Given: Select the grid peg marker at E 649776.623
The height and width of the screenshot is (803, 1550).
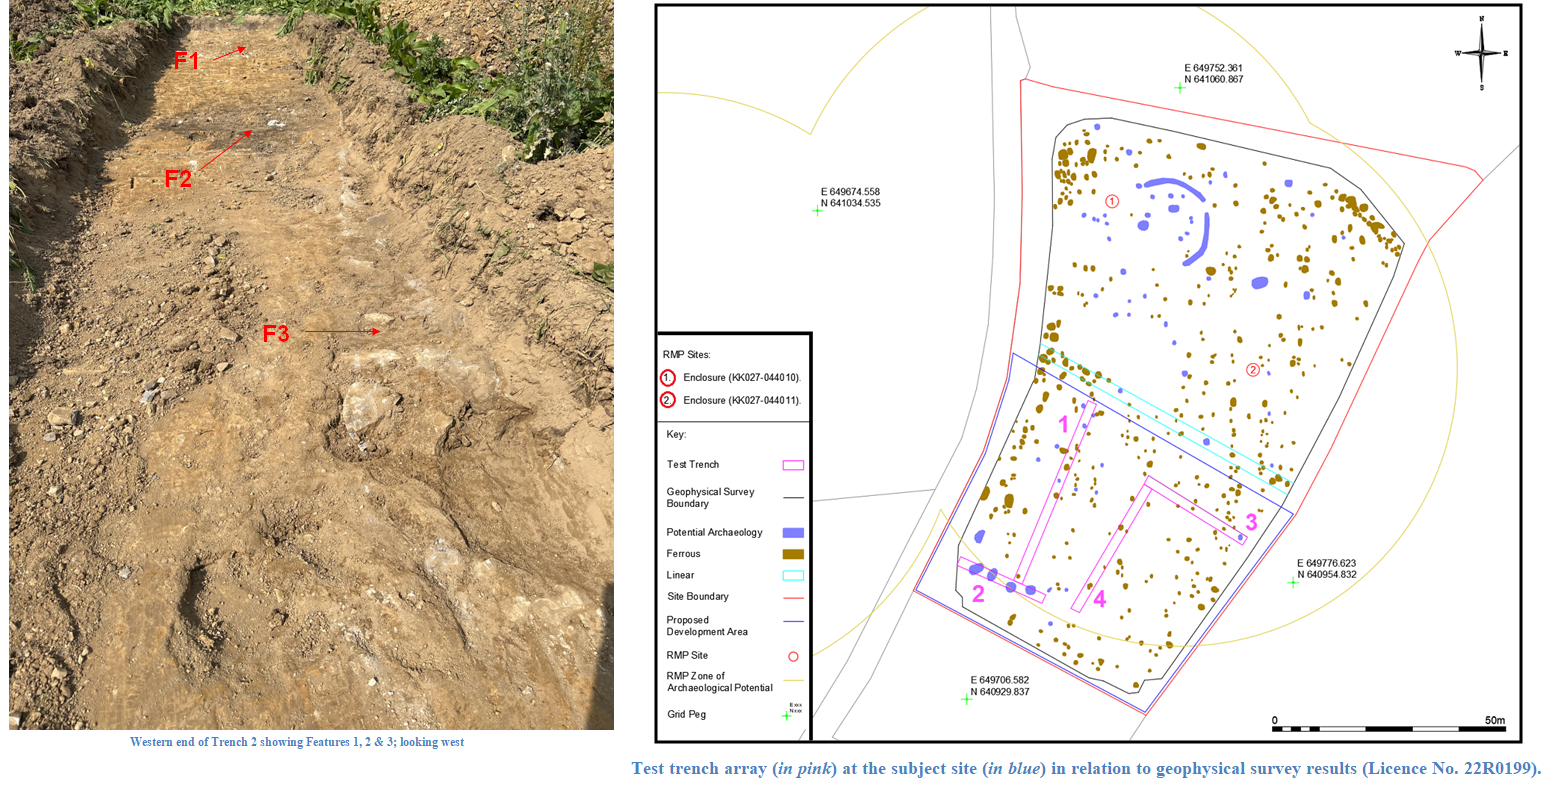Looking at the screenshot, I should 1292,582.
